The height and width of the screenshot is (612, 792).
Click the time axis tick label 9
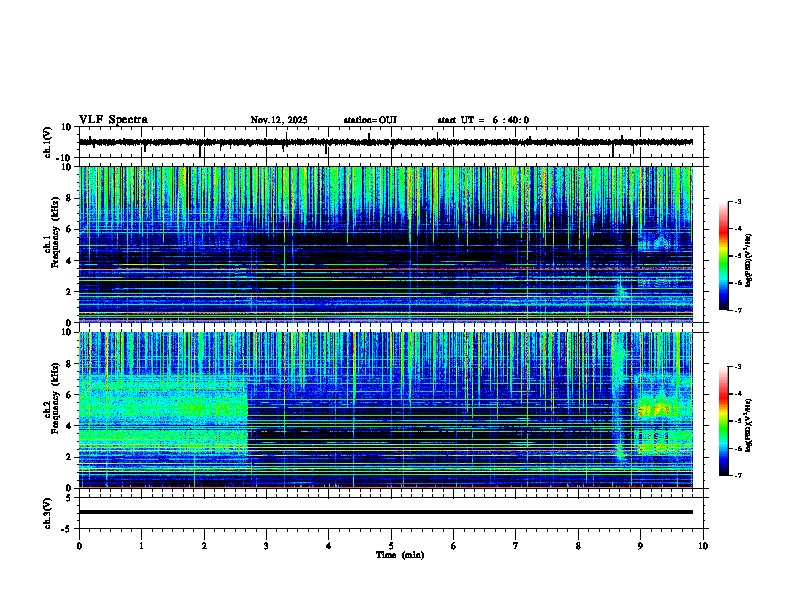tap(640, 546)
